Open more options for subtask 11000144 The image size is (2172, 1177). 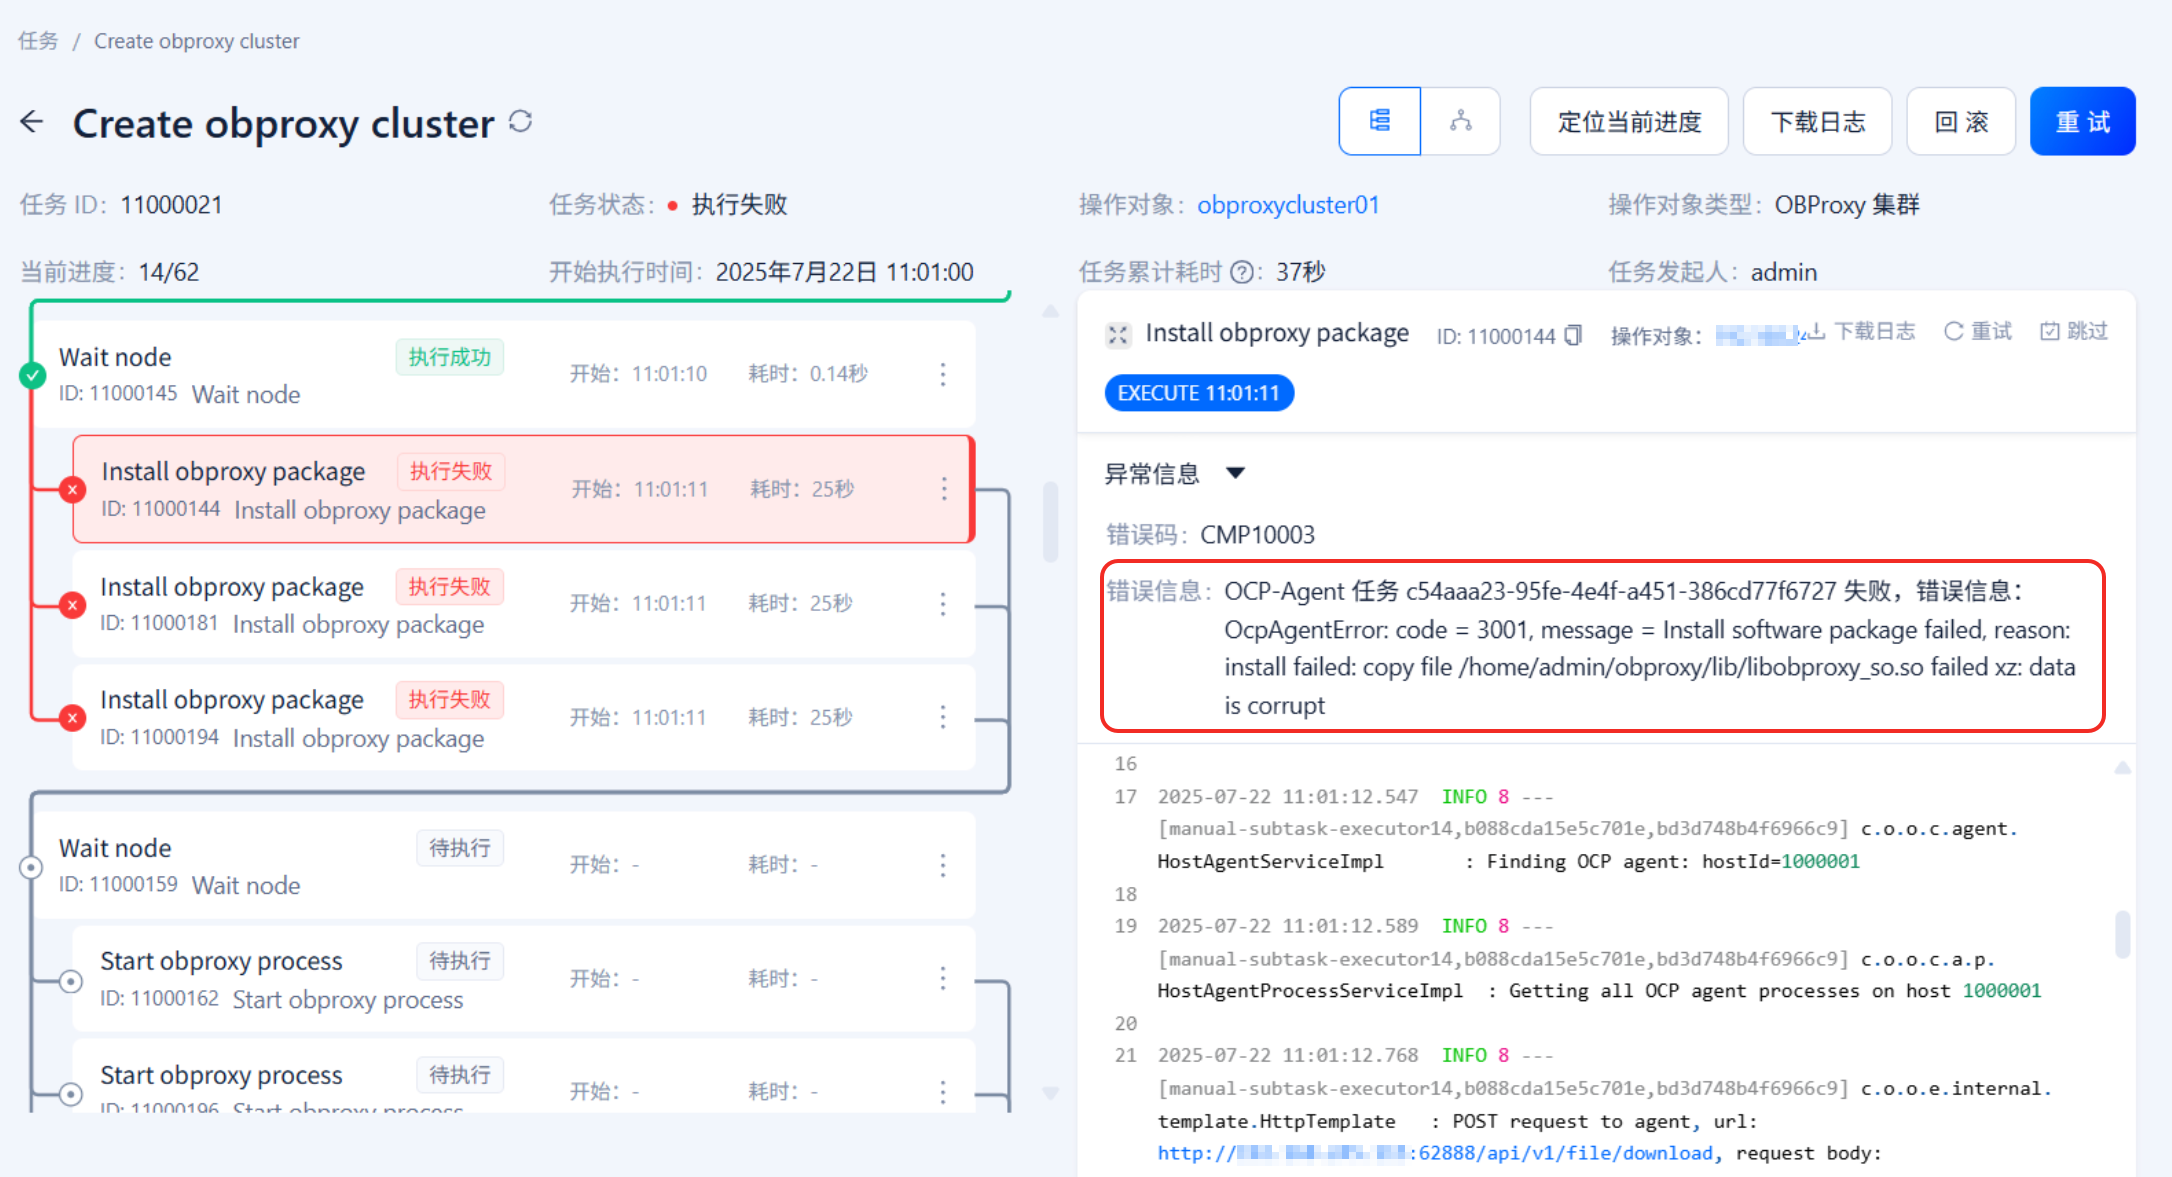click(x=944, y=489)
